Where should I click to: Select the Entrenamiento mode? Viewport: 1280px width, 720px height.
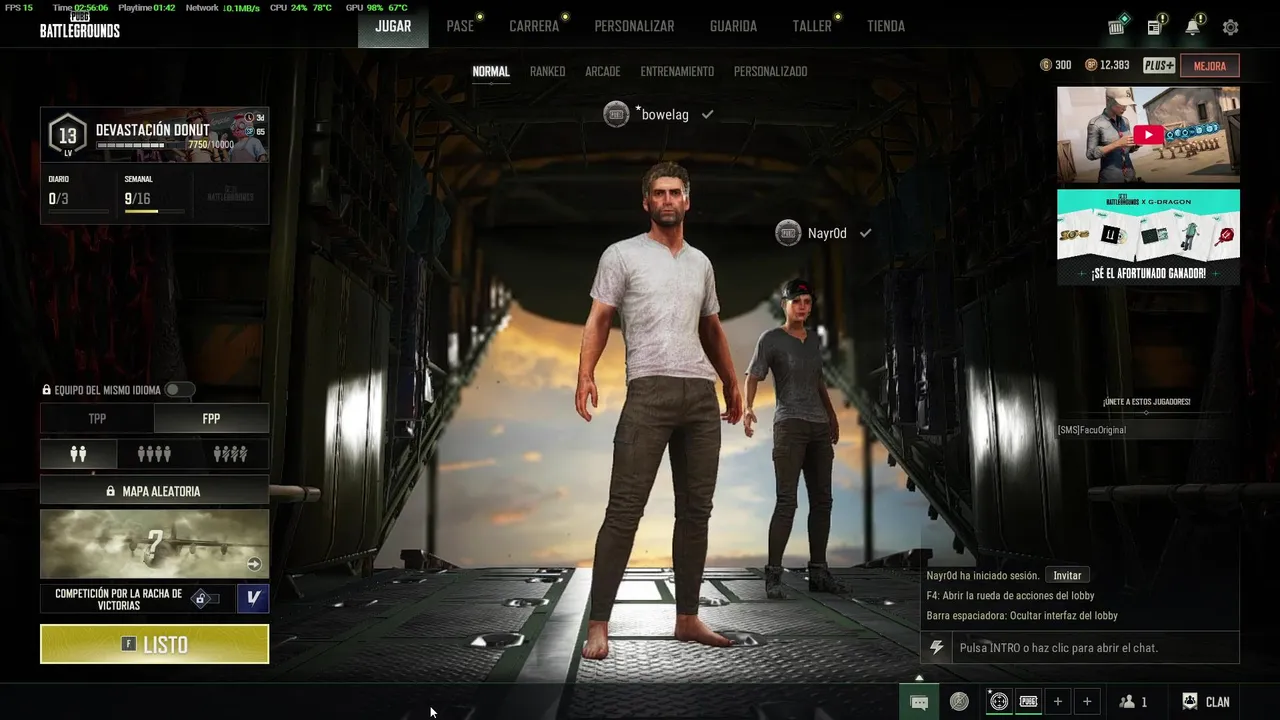click(x=677, y=72)
